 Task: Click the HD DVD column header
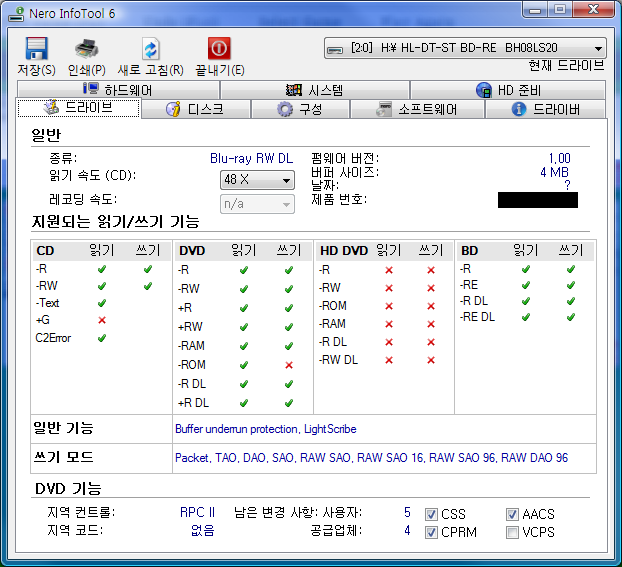pos(344,251)
